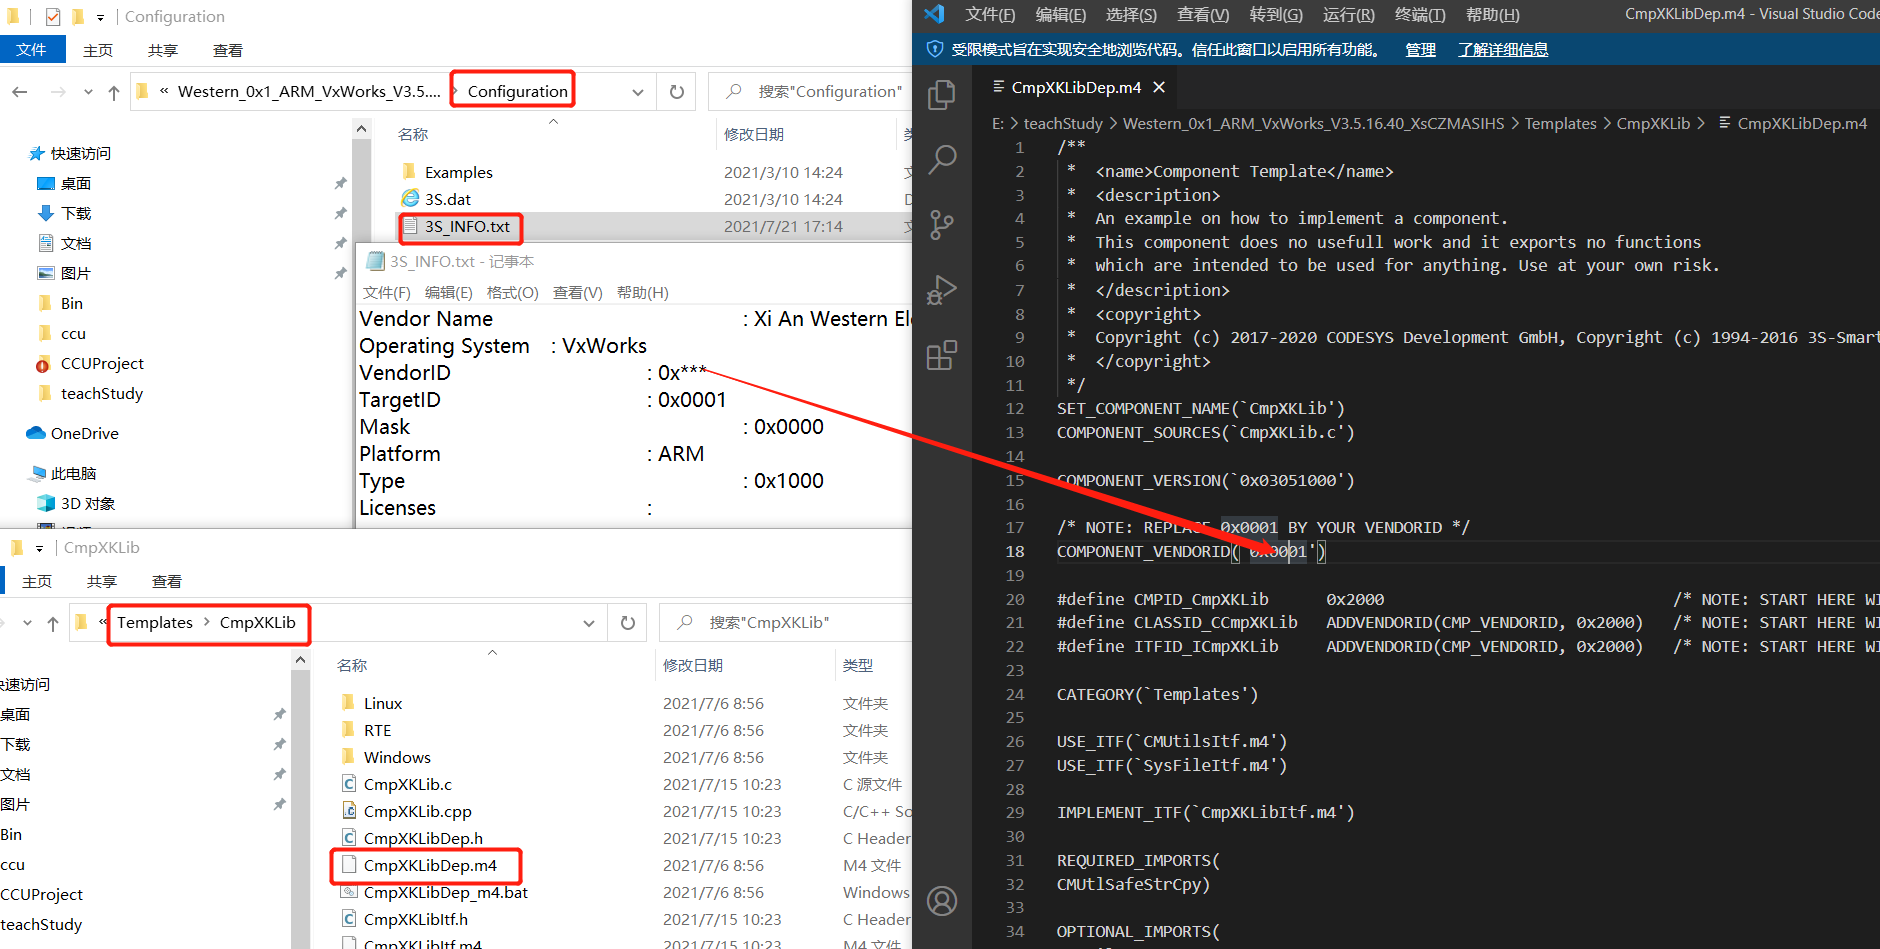The height and width of the screenshot is (949, 1880).
Task: Open the 转到(G) menu in VS Code
Action: click(1276, 15)
